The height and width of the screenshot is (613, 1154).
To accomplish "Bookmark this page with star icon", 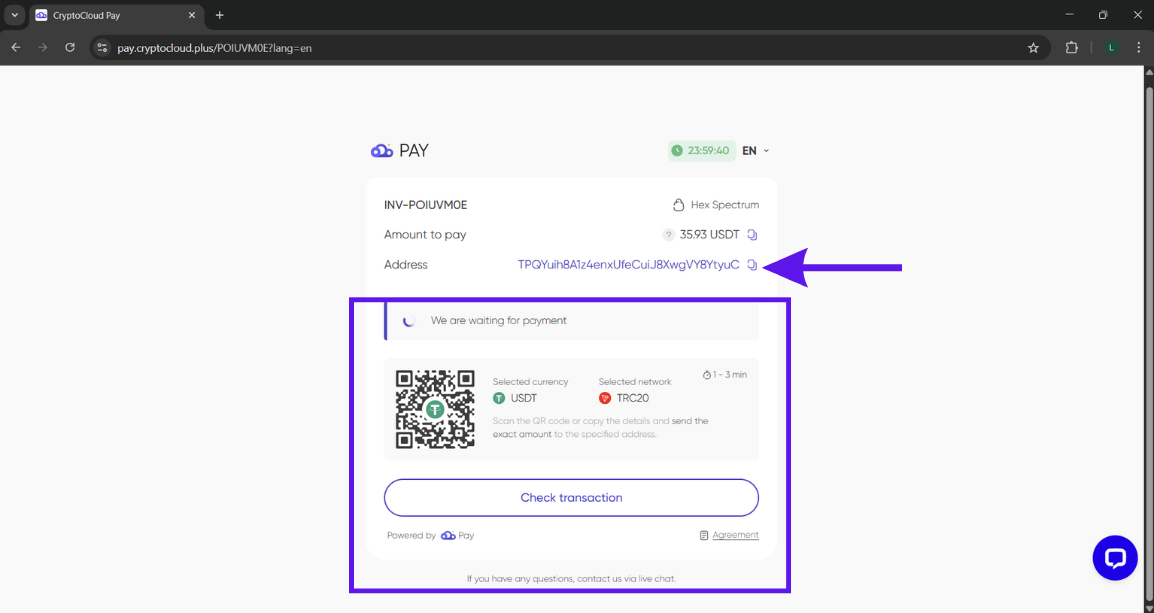I will coord(1033,47).
